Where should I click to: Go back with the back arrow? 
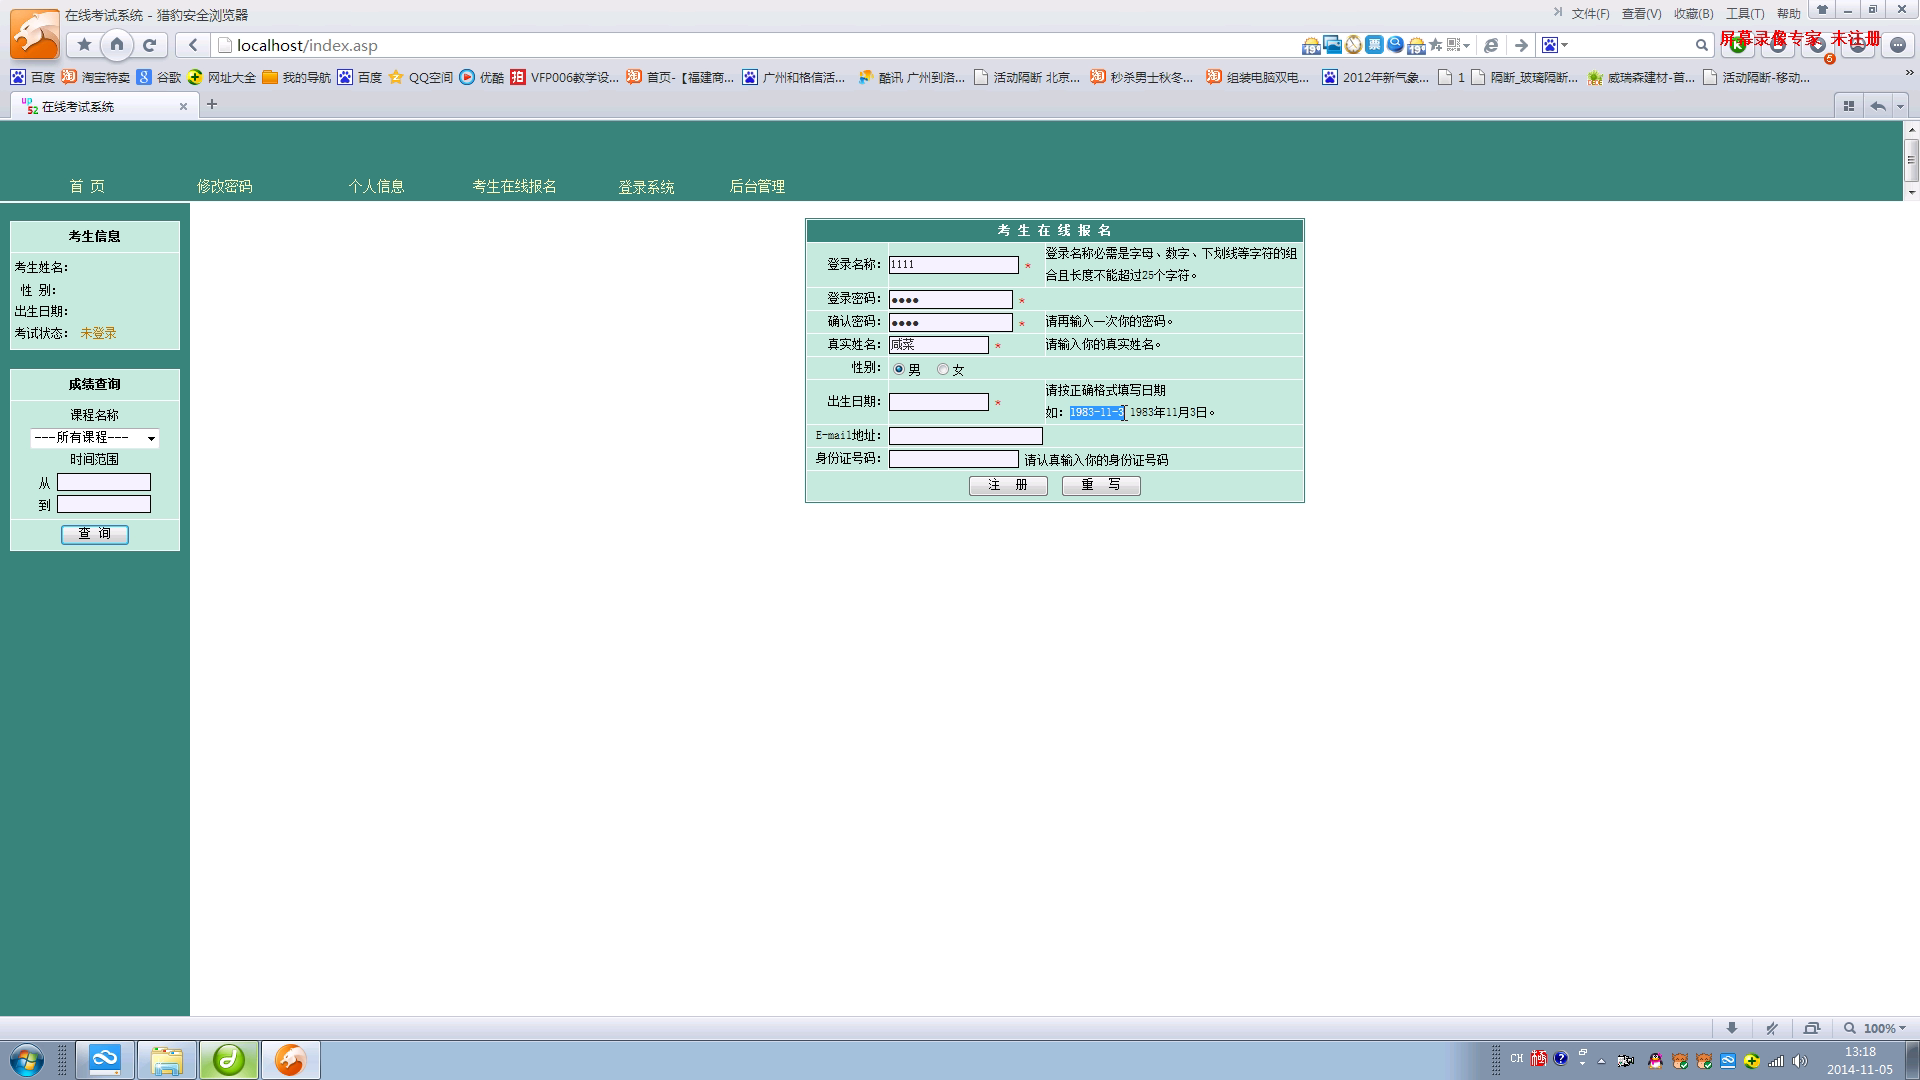coord(193,45)
